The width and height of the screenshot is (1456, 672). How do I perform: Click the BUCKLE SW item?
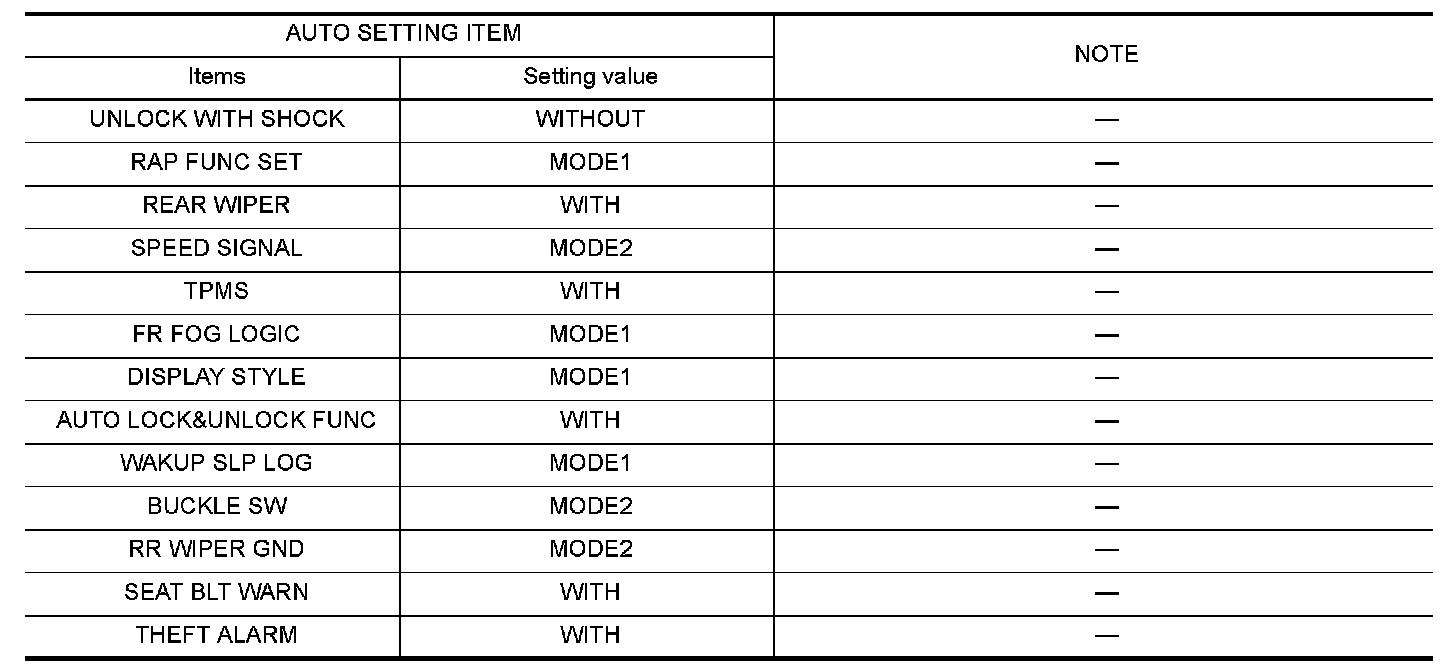[x=216, y=506]
